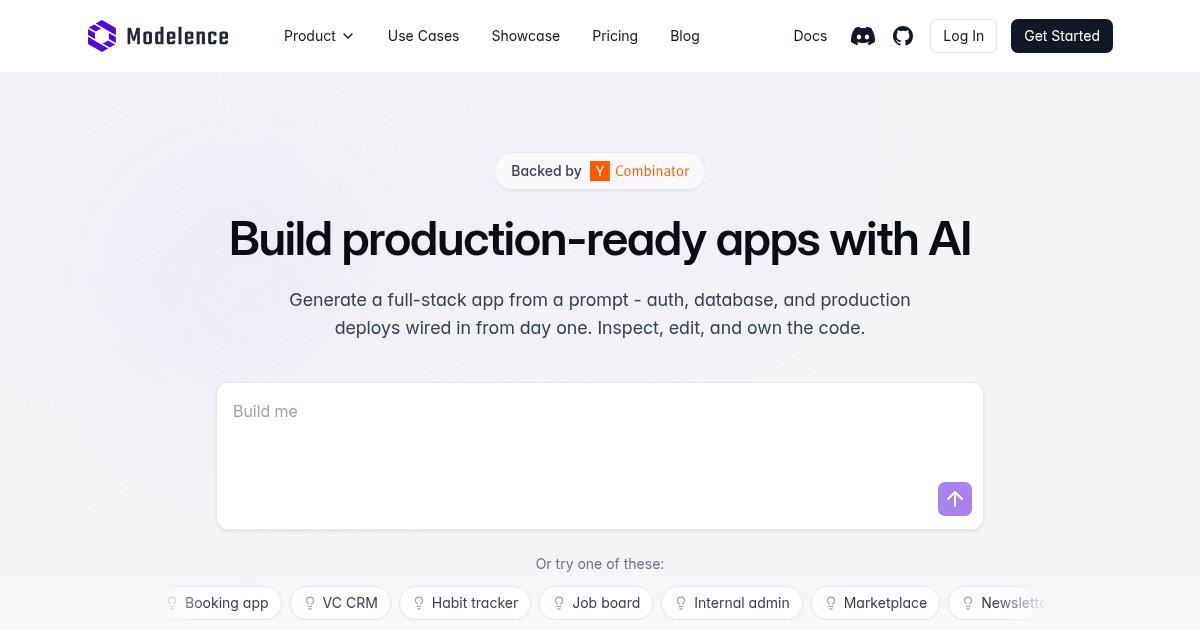Choose the VC CRM suggestion
The width and height of the screenshot is (1200, 630).
coord(341,603)
